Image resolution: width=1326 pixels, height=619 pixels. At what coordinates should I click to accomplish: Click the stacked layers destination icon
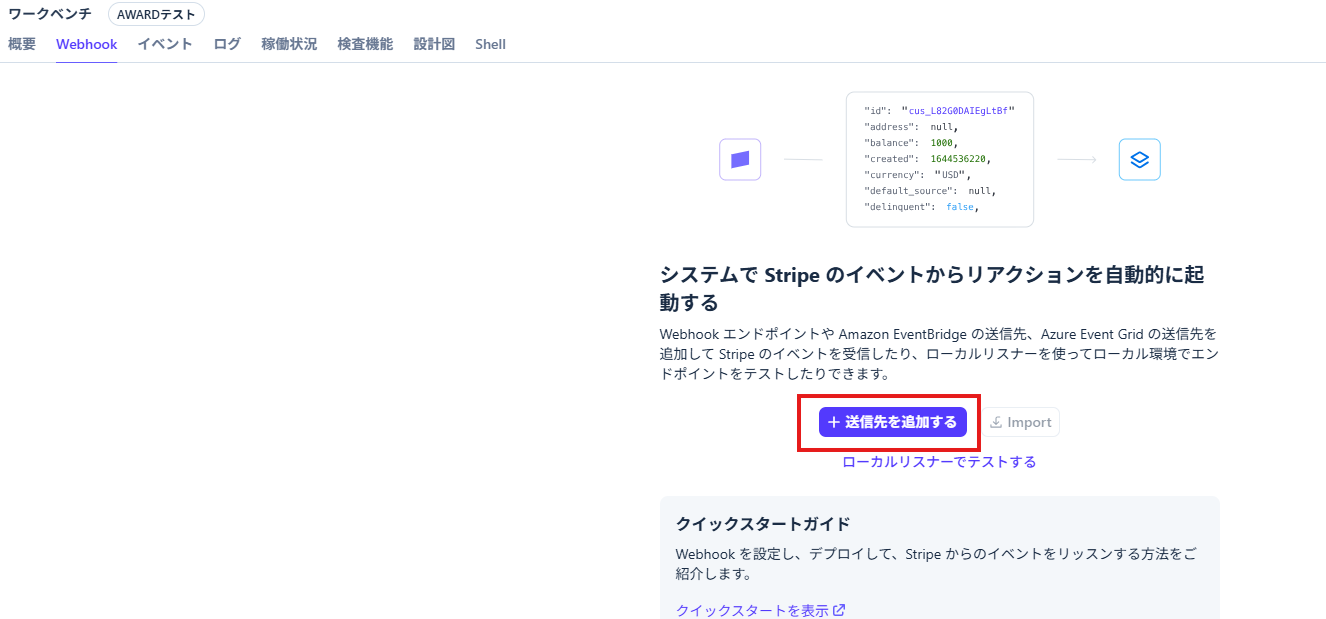(x=1139, y=159)
